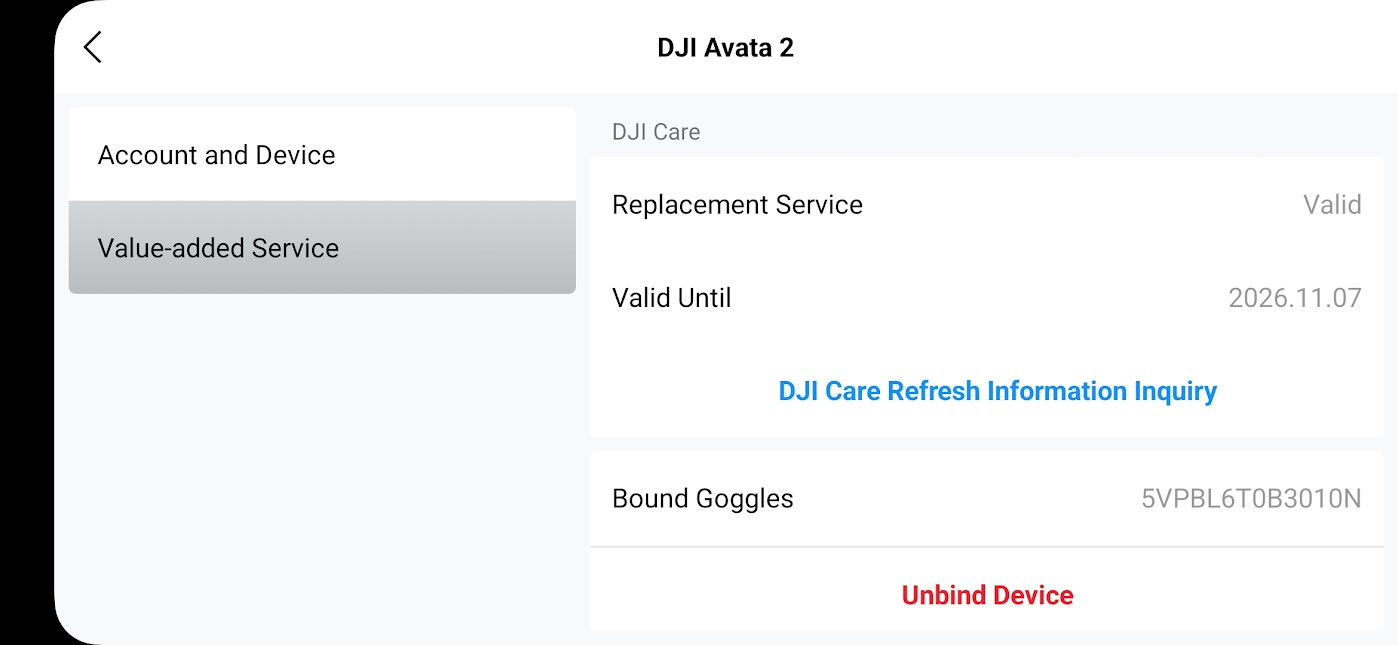Click the goggles serial number 5VPBL6T0B3010N
Screen dimensions: 1398x645
pyautogui.click(x=1250, y=499)
